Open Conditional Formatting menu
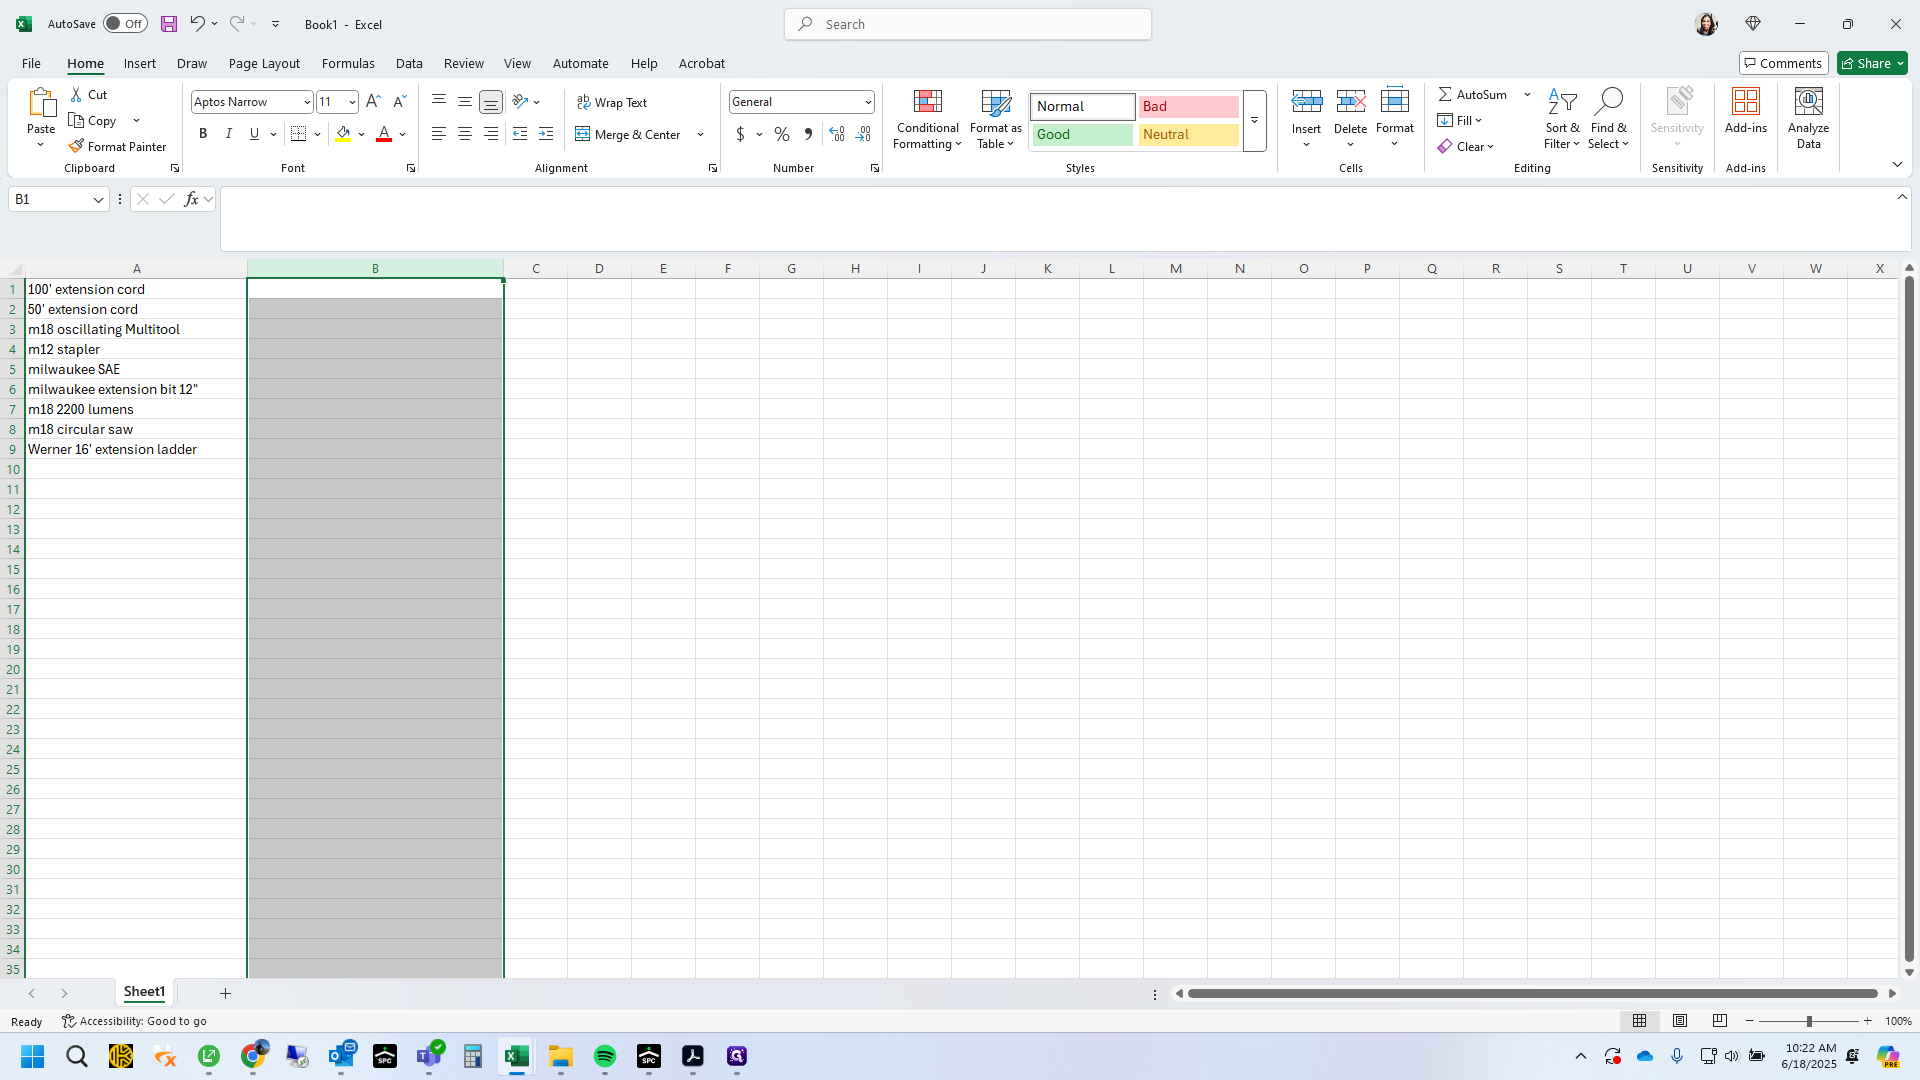Screen dimensions: 1920x1080 pyautogui.click(x=927, y=119)
